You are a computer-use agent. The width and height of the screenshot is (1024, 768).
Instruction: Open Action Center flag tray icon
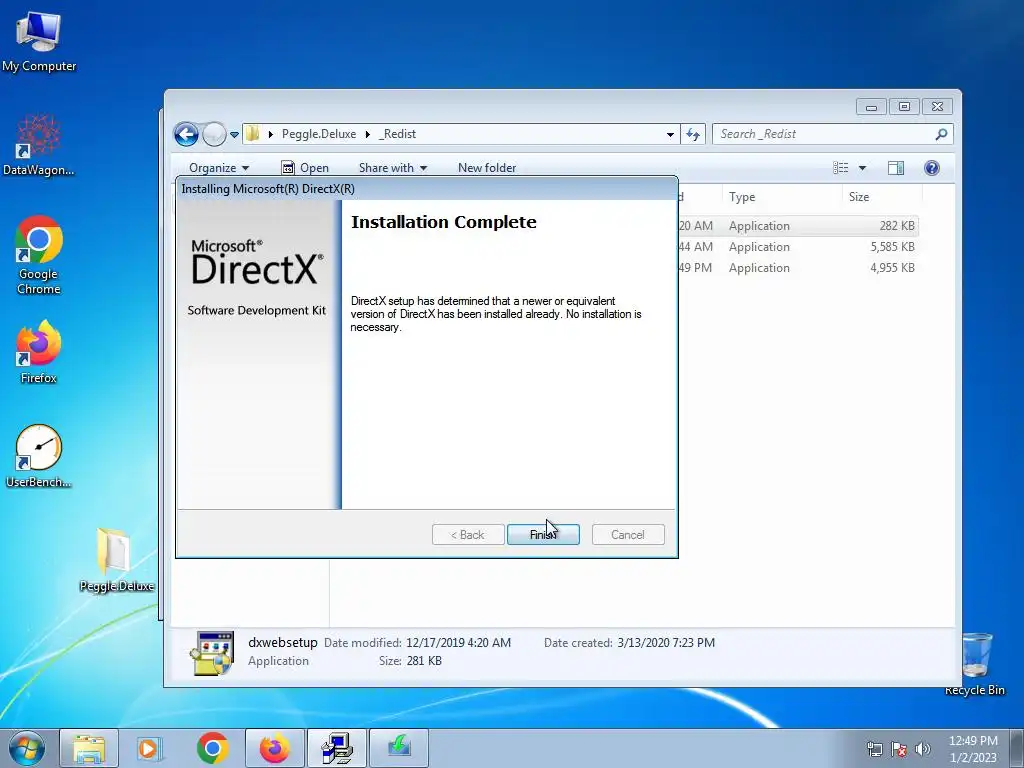point(899,749)
